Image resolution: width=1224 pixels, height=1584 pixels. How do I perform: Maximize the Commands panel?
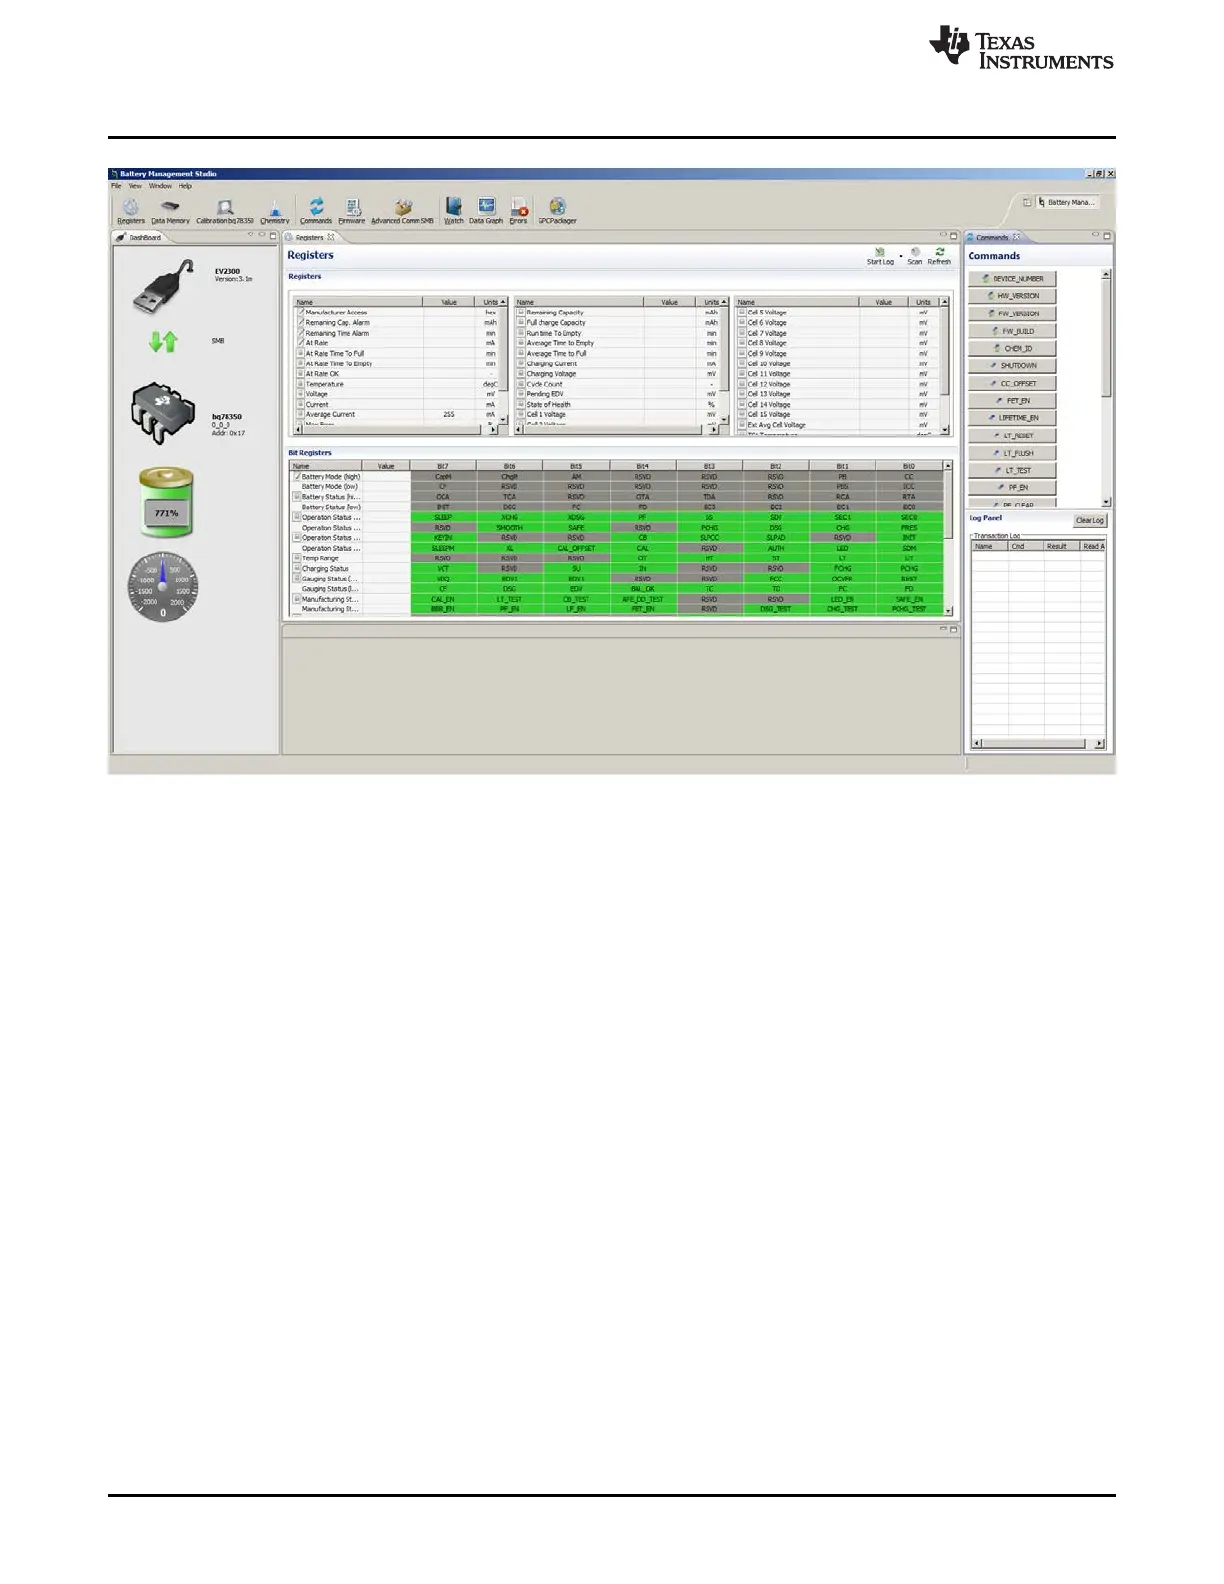[x=1107, y=236]
